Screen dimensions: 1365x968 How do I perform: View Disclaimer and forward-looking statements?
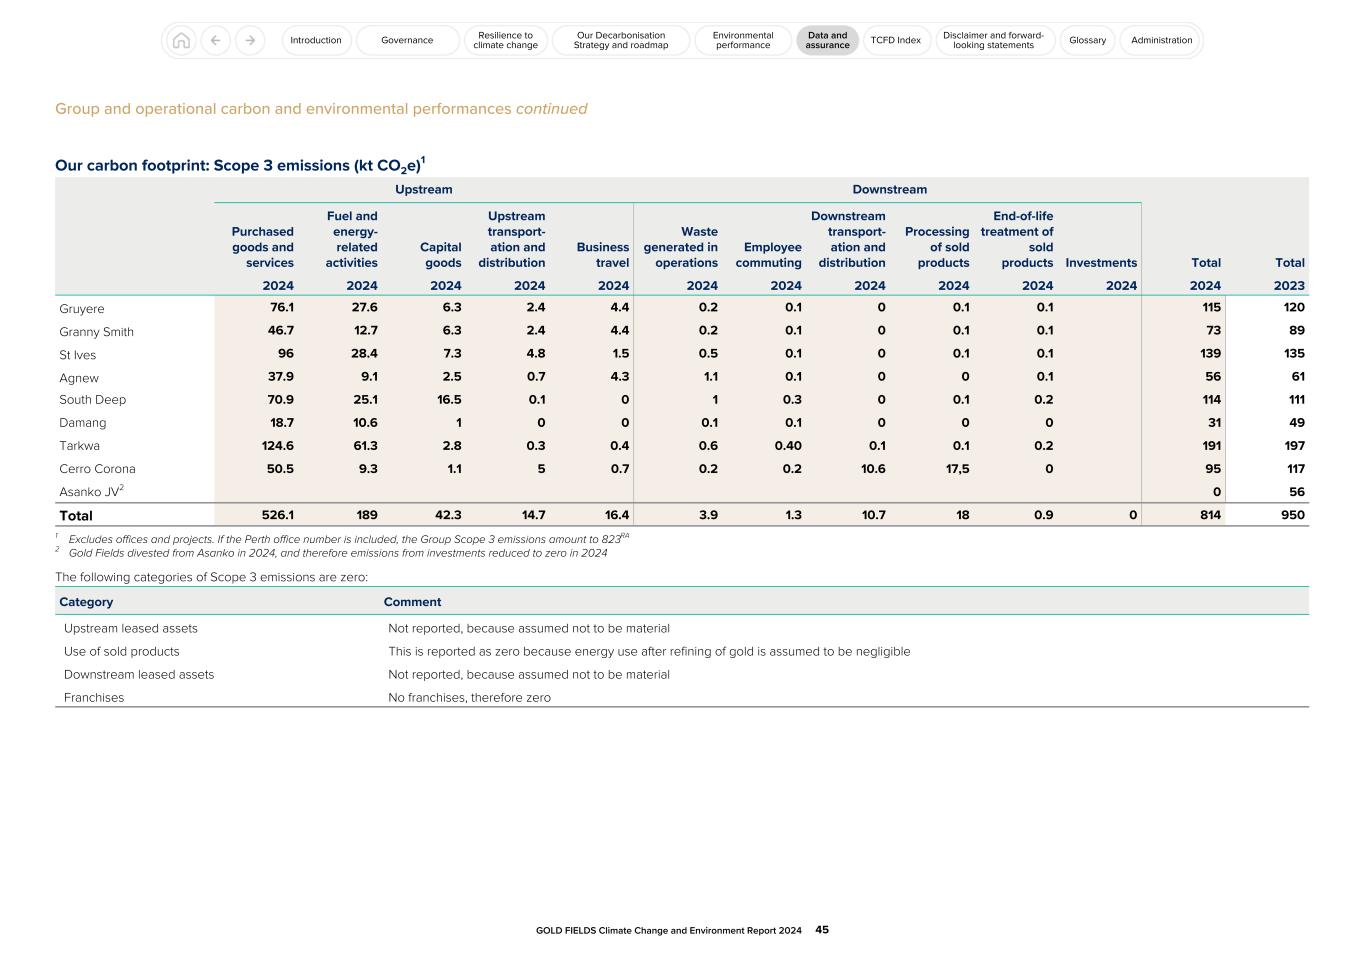[x=994, y=40]
